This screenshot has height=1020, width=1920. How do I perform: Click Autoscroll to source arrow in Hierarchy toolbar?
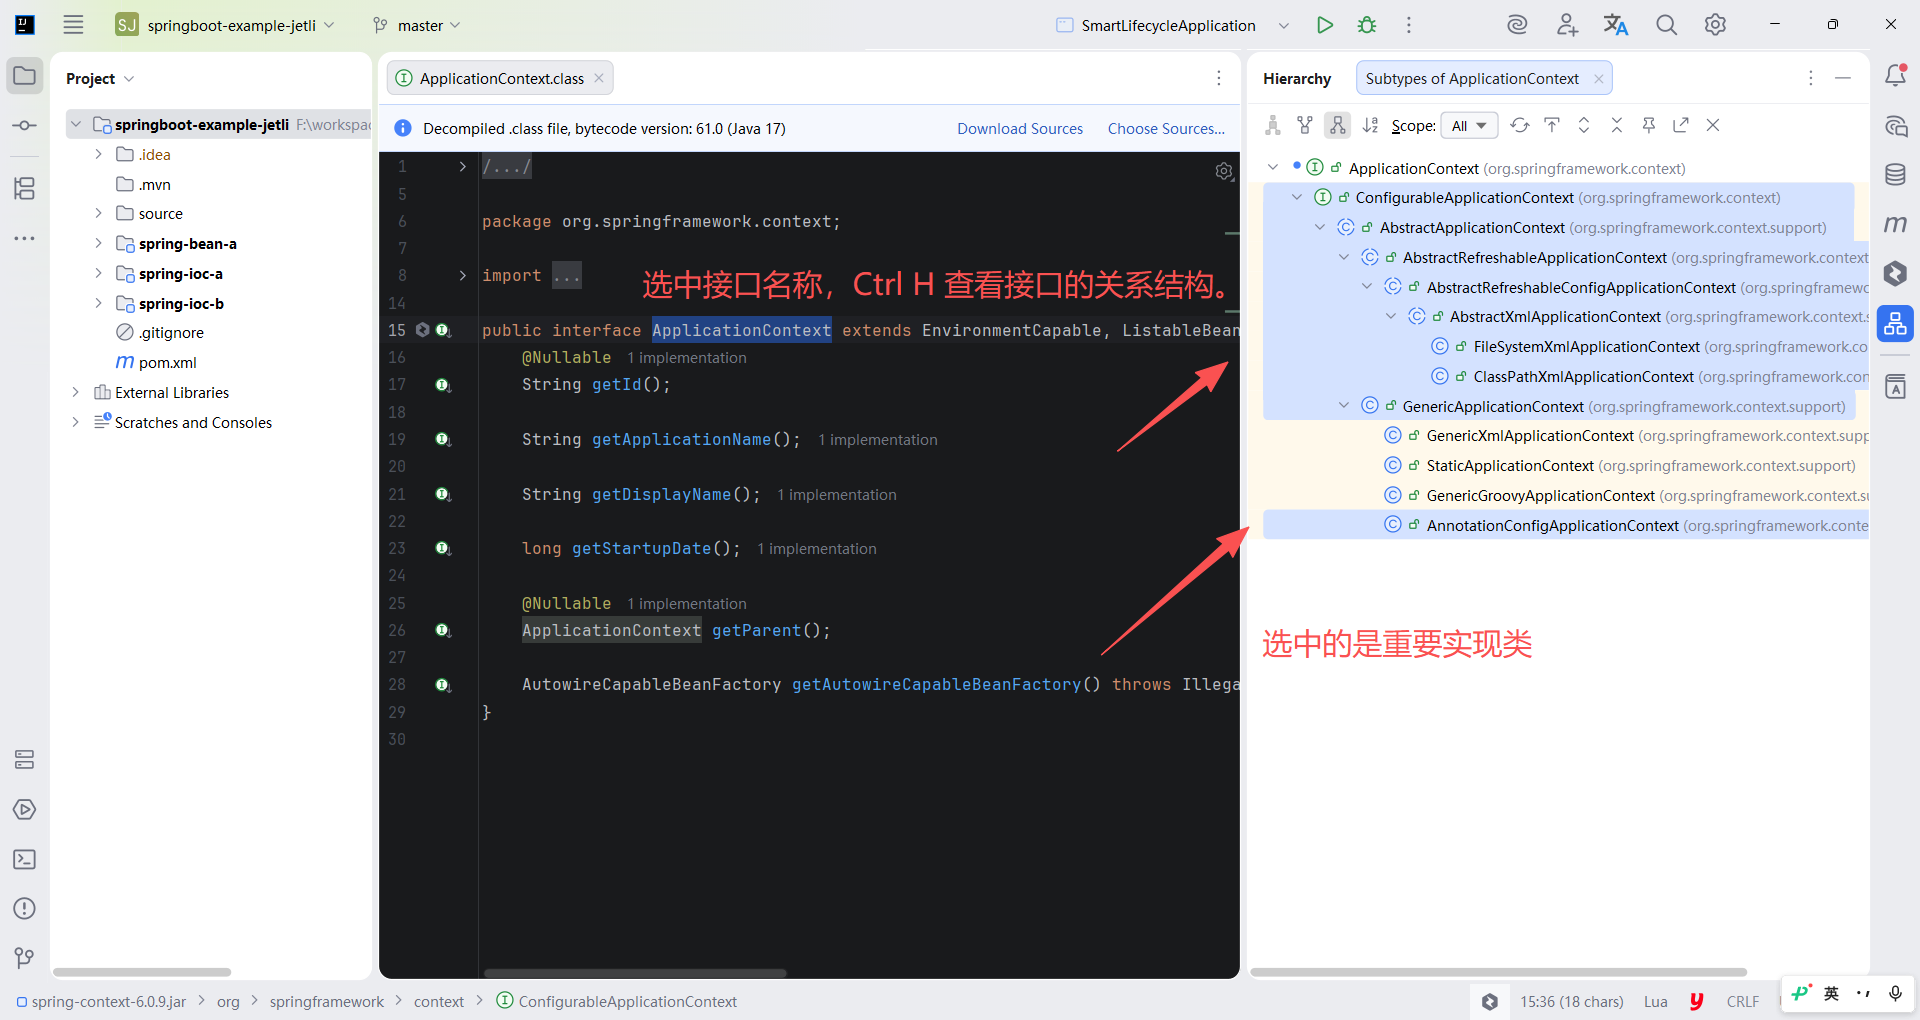point(1552,125)
